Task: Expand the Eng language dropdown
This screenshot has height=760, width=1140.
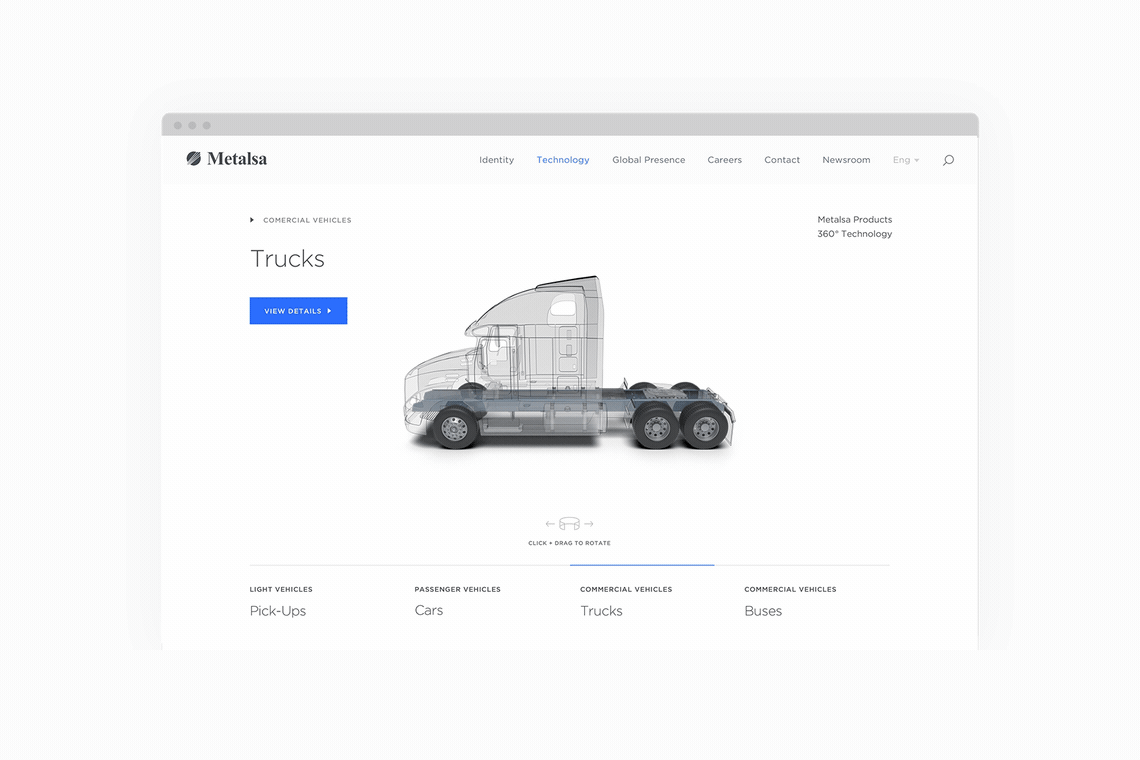Action: [906, 160]
